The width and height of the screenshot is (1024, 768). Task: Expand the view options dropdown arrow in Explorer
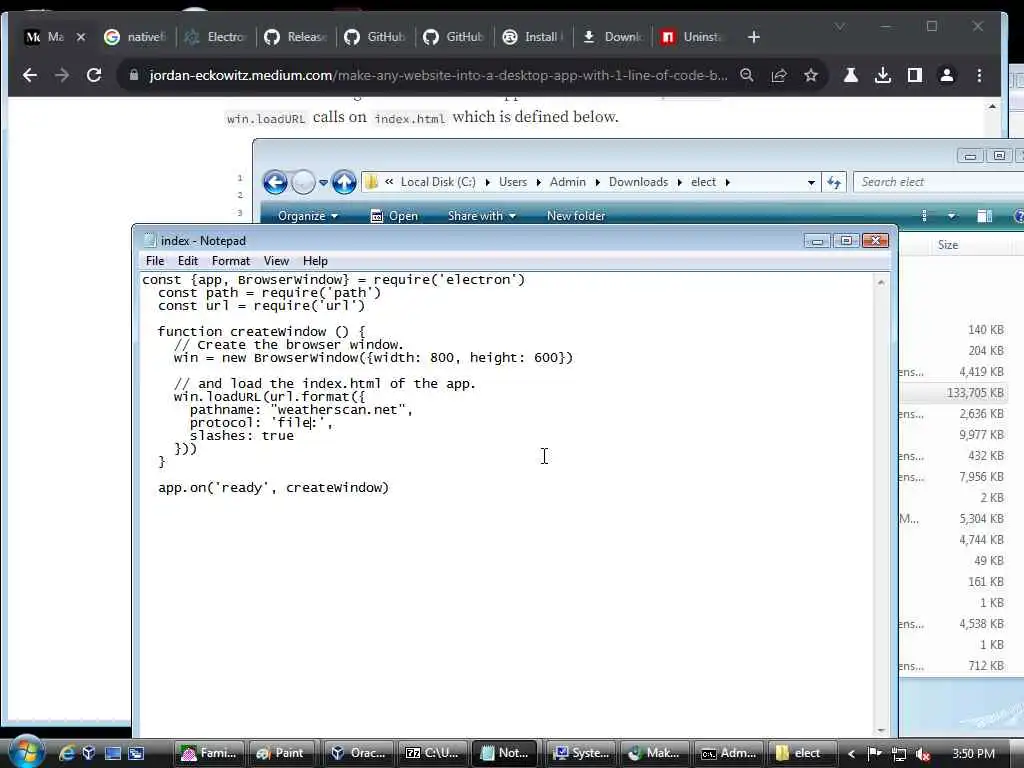[952, 216]
